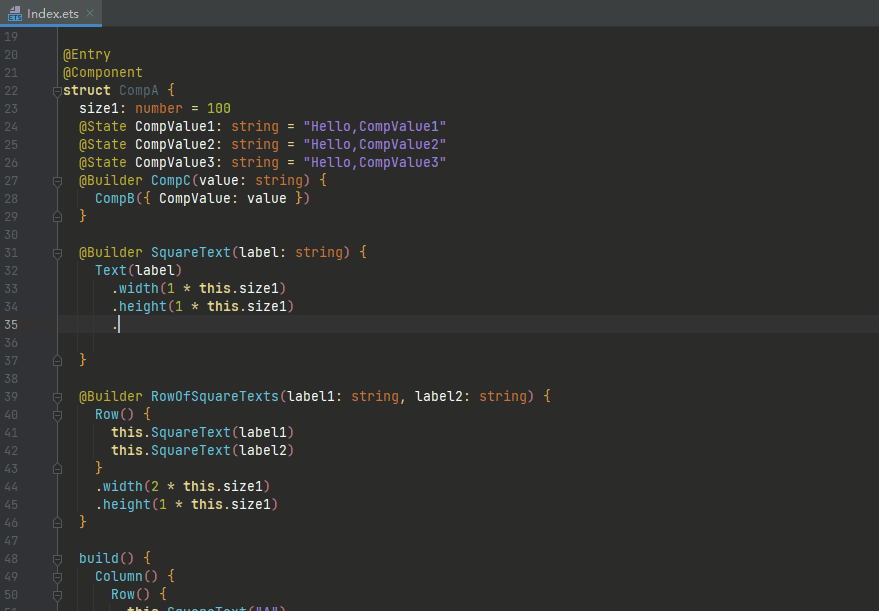Click this.SquareText(label2) call
Screen dimensions: 879x611
[x=202, y=450]
